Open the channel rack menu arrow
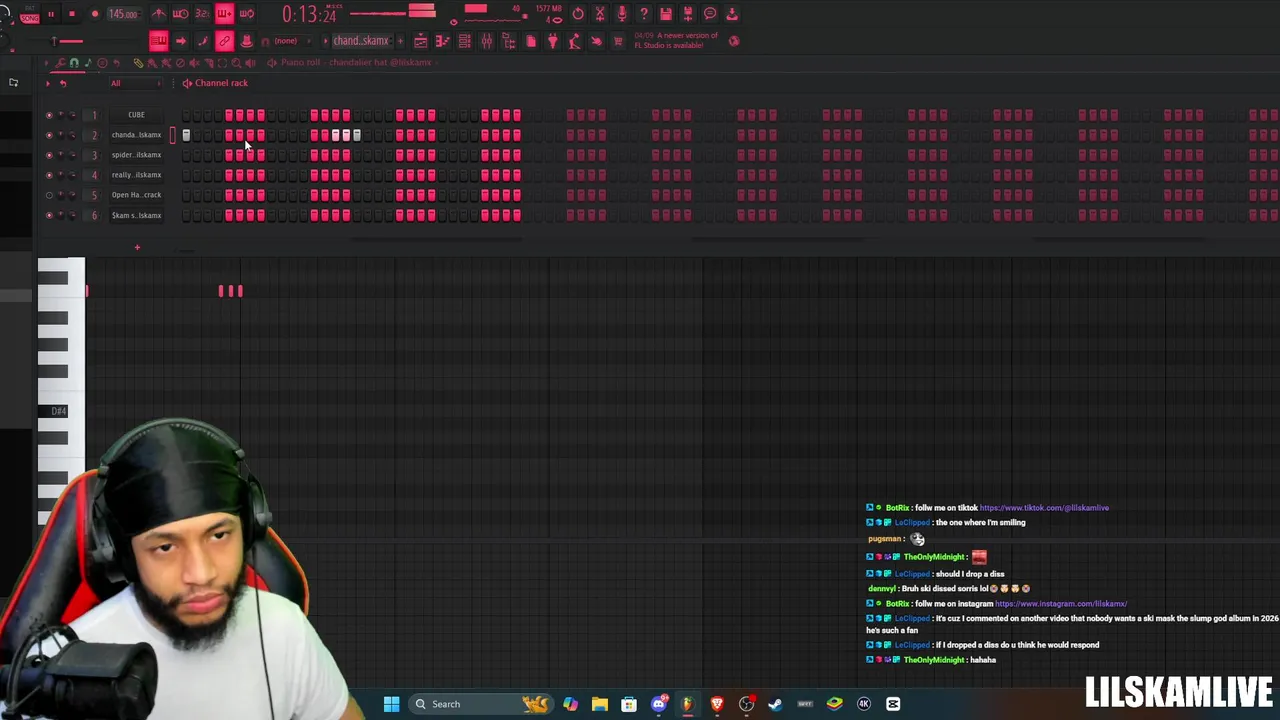Image resolution: width=1280 pixels, height=720 pixels. (47, 83)
